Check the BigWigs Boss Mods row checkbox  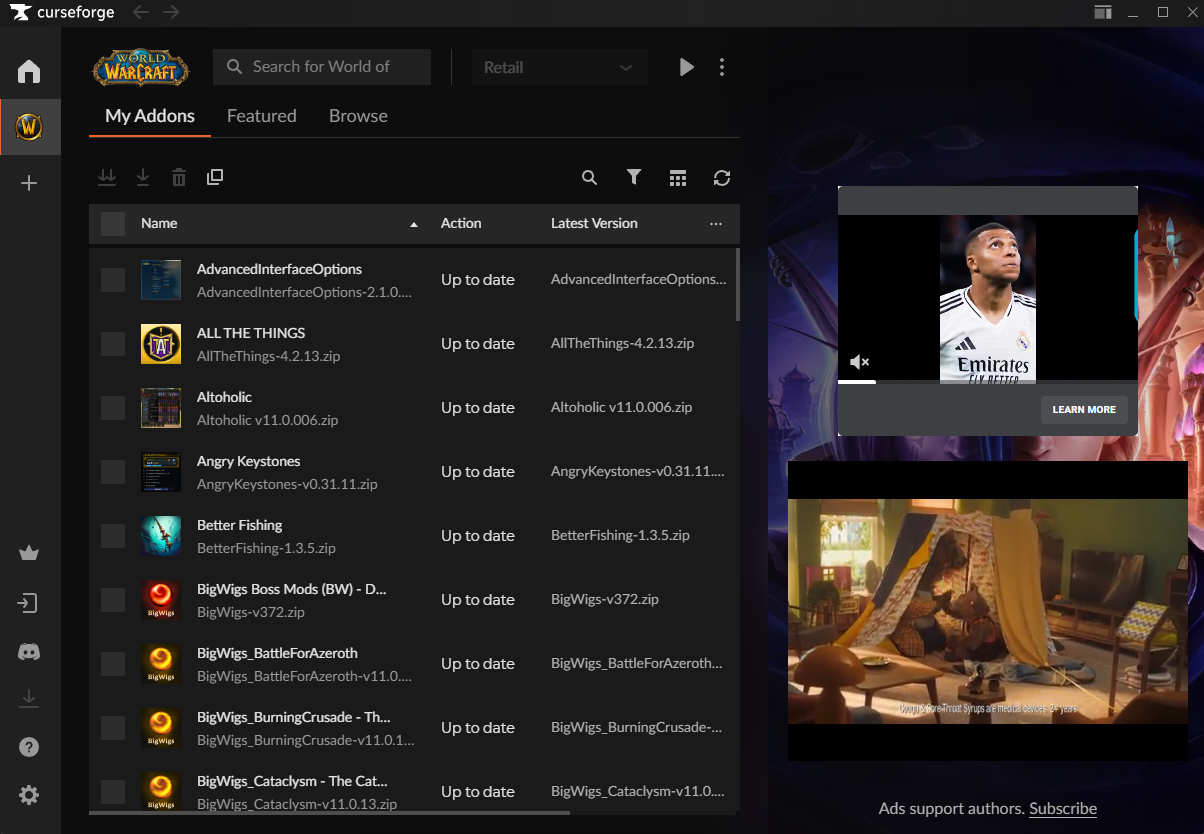pos(113,600)
